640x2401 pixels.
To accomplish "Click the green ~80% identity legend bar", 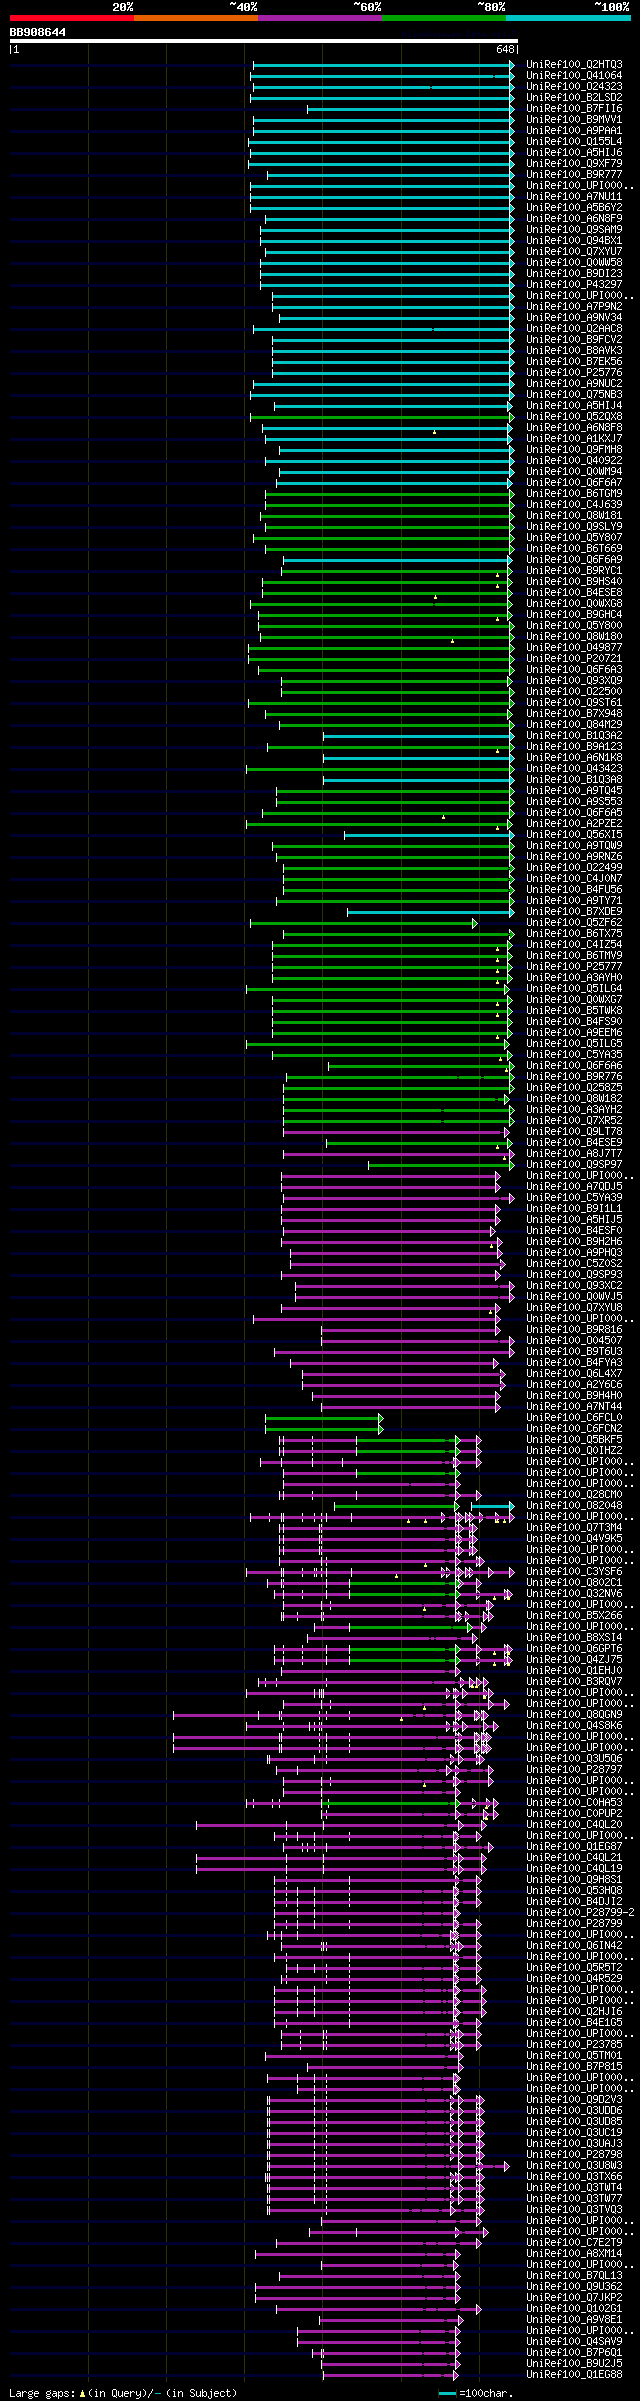I will (443, 18).
